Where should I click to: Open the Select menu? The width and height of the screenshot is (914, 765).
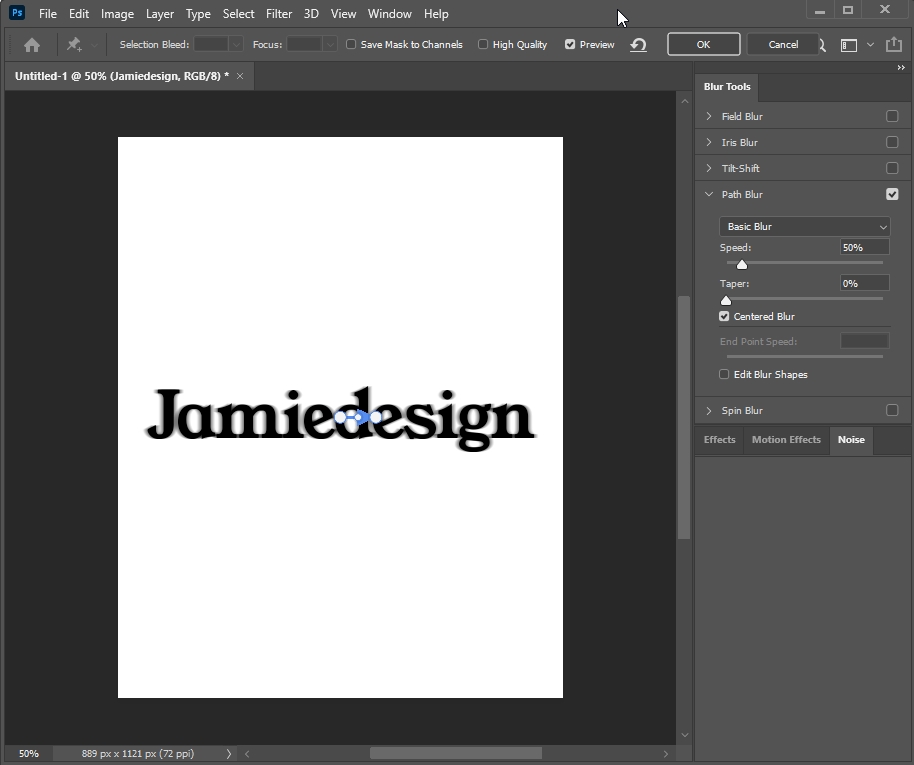click(x=238, y=13)
